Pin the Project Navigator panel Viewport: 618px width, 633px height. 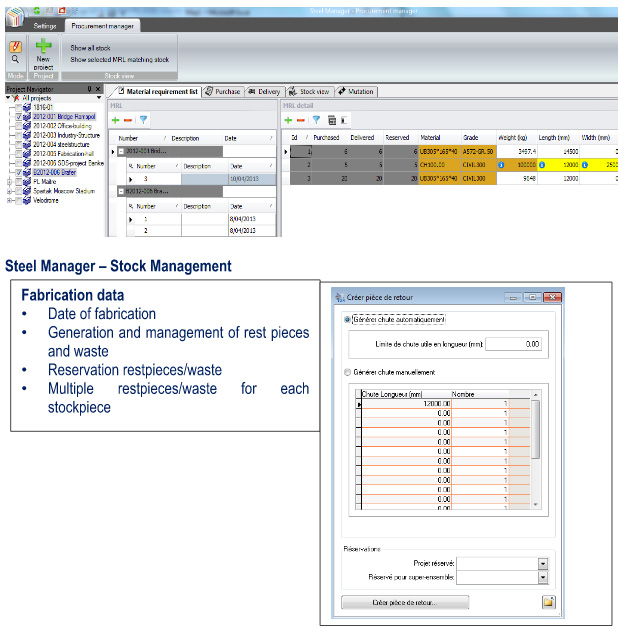(90, 88)
